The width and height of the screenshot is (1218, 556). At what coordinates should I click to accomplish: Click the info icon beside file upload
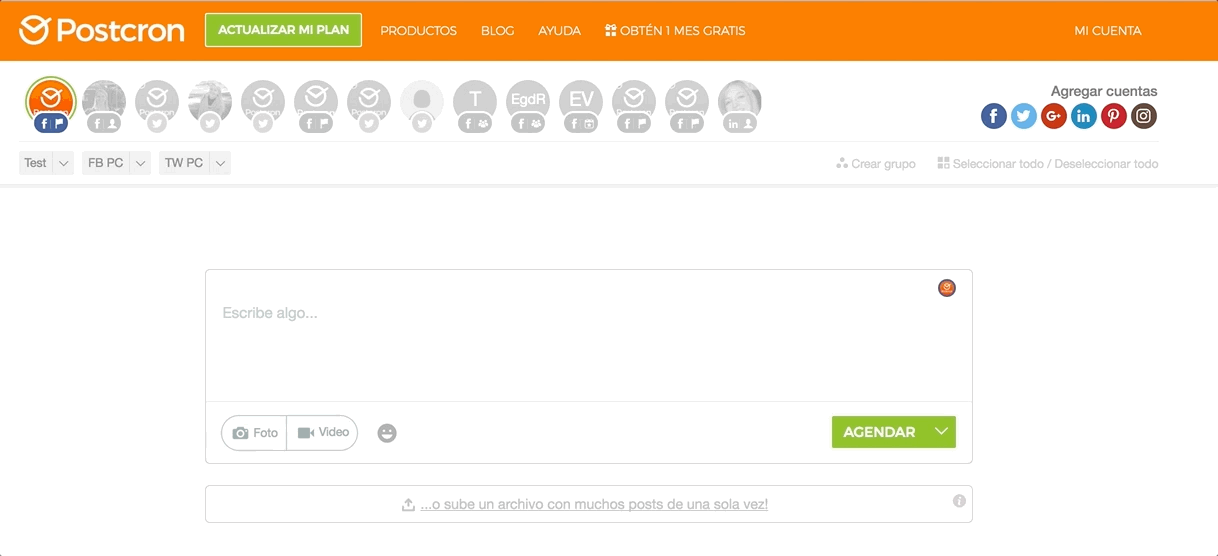pyautogui.click(x=959, y=501)
